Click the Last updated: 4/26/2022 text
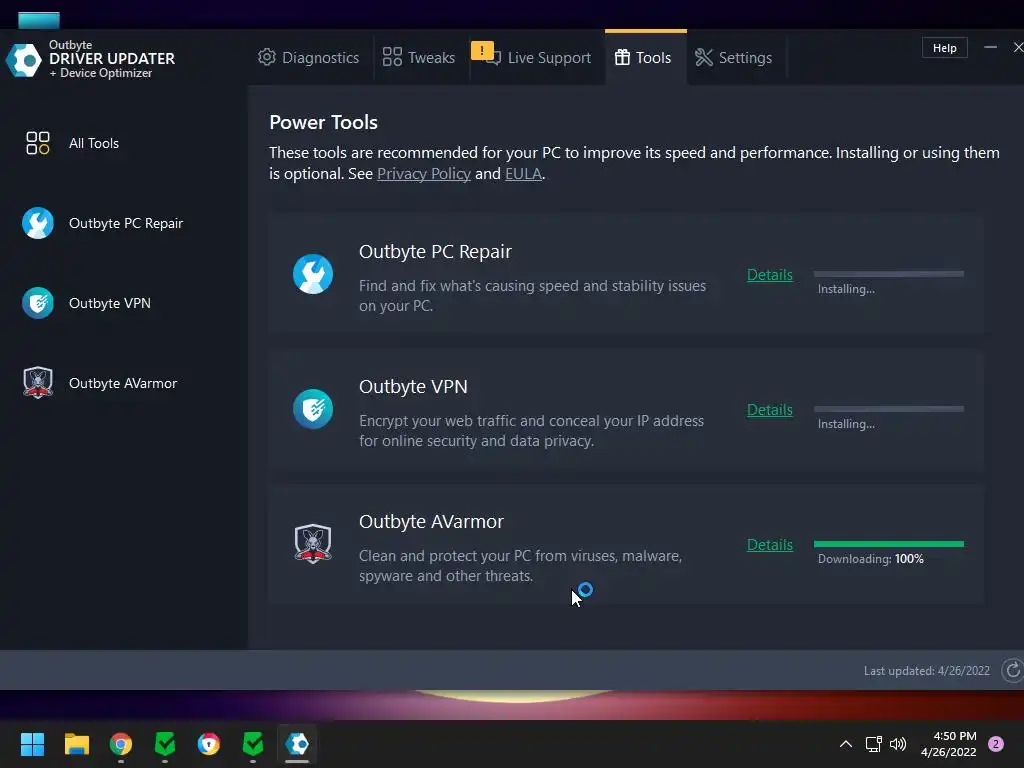 (x=927, y=671)
